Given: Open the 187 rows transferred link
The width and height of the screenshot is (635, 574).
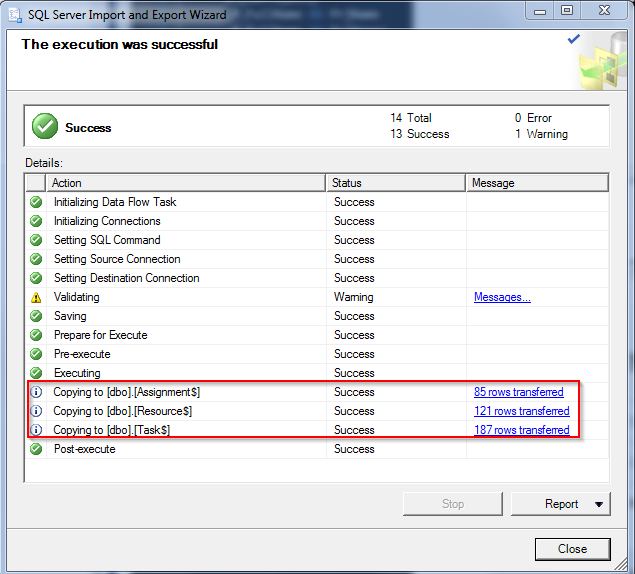Looking at the screenshot, I should (521, 430).
